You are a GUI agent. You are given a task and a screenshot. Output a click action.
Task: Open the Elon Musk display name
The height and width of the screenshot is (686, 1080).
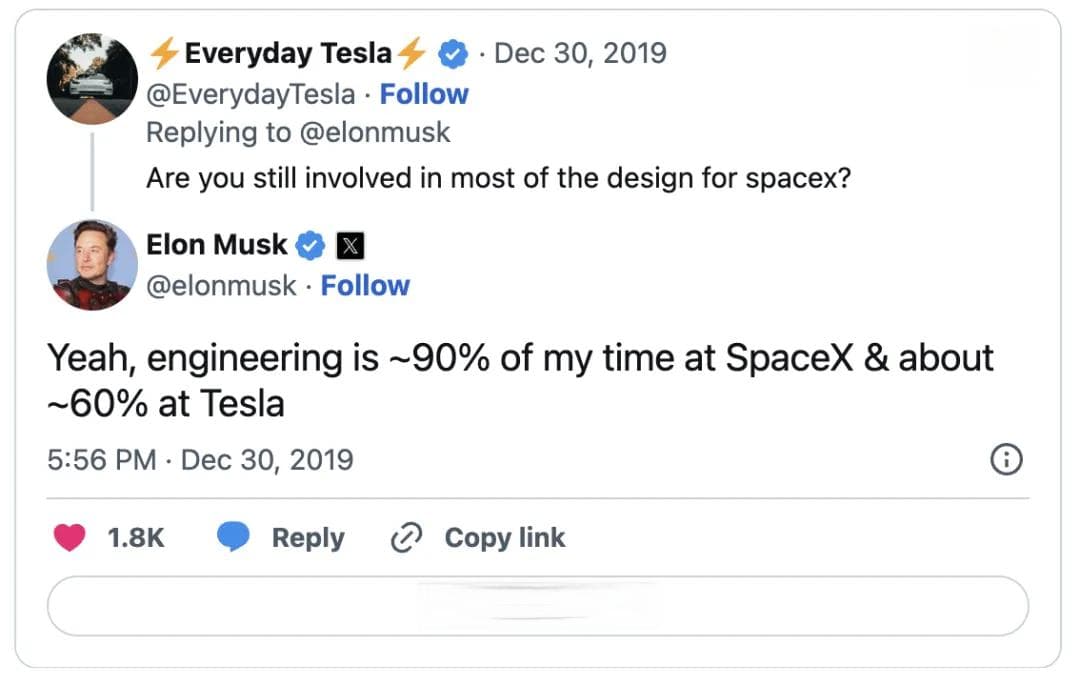216,245
